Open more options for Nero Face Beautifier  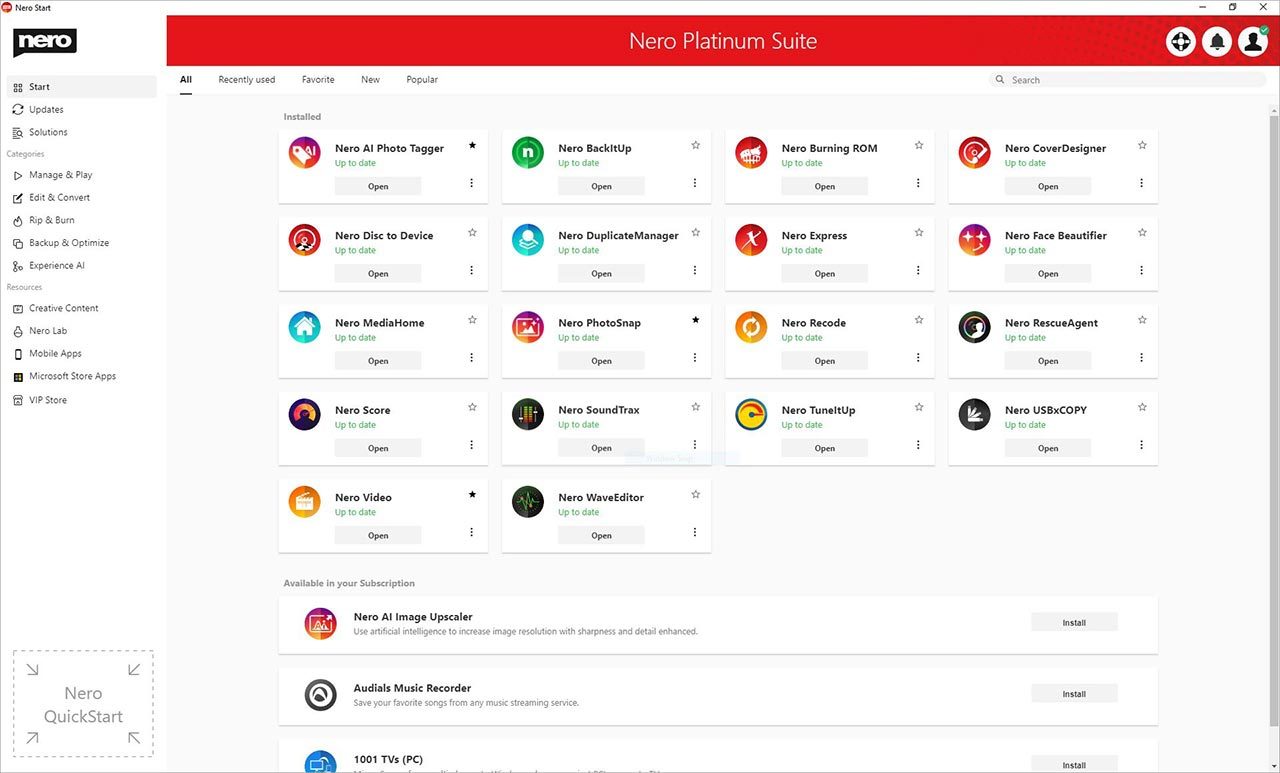(x=1142, y=270)
